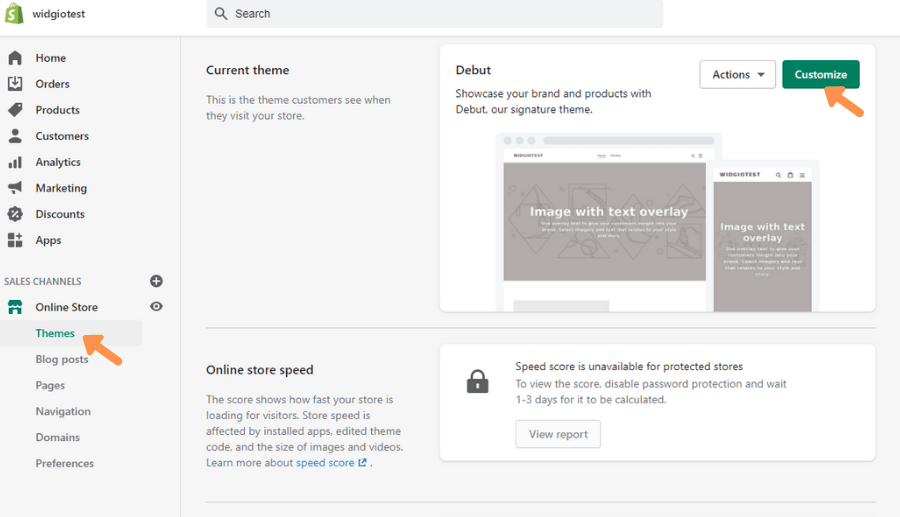View online store via eye icon

pyautogui.click(x=156, y=306)
